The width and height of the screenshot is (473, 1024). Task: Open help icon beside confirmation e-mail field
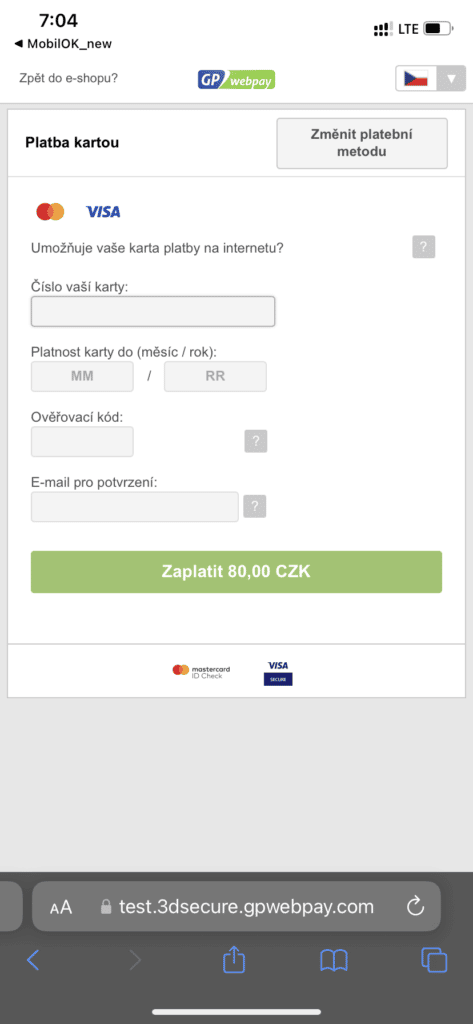(x=255, y=506)
